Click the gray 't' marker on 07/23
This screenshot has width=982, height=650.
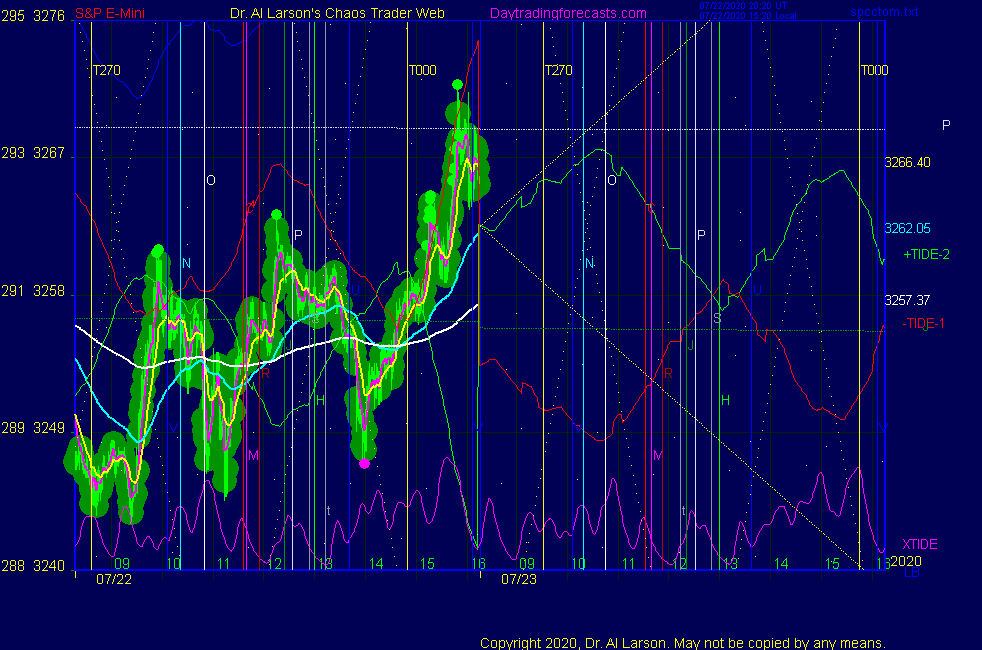[683, 511]
